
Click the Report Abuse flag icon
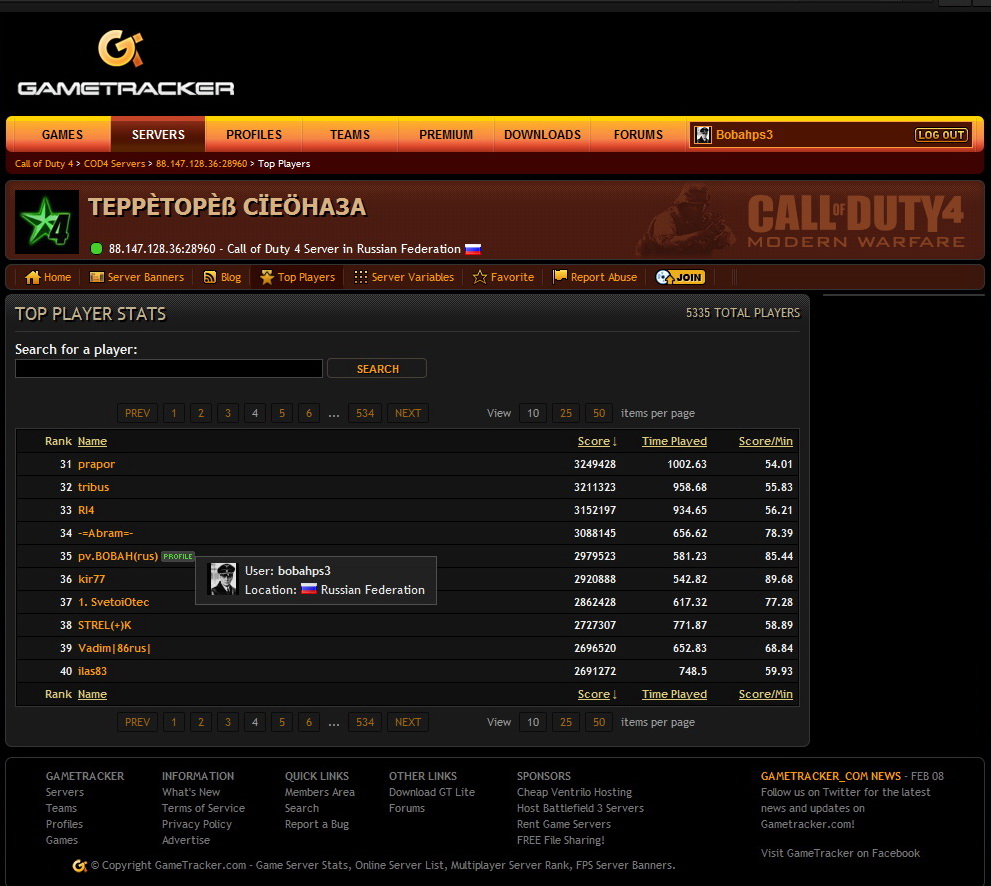click(x=560, y=277)
